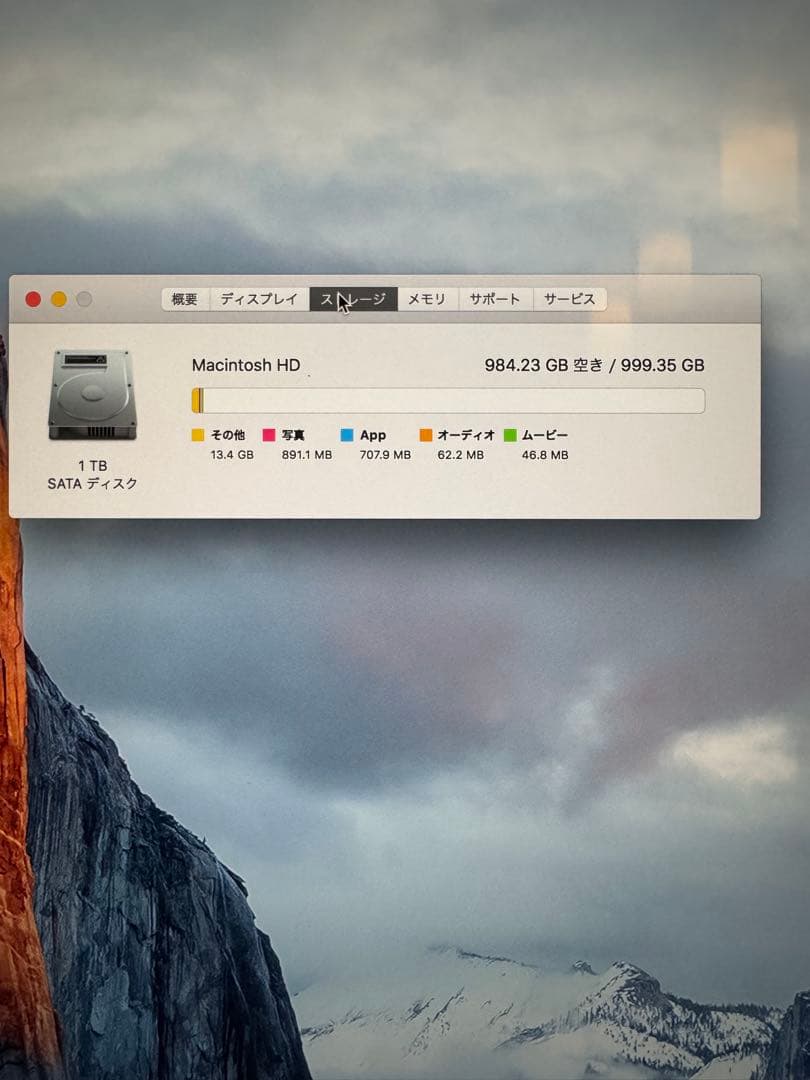Click the 891.1 MB value under 写真
The width and height of the screenshot is (810, 1080).
(x=302, y=456)
